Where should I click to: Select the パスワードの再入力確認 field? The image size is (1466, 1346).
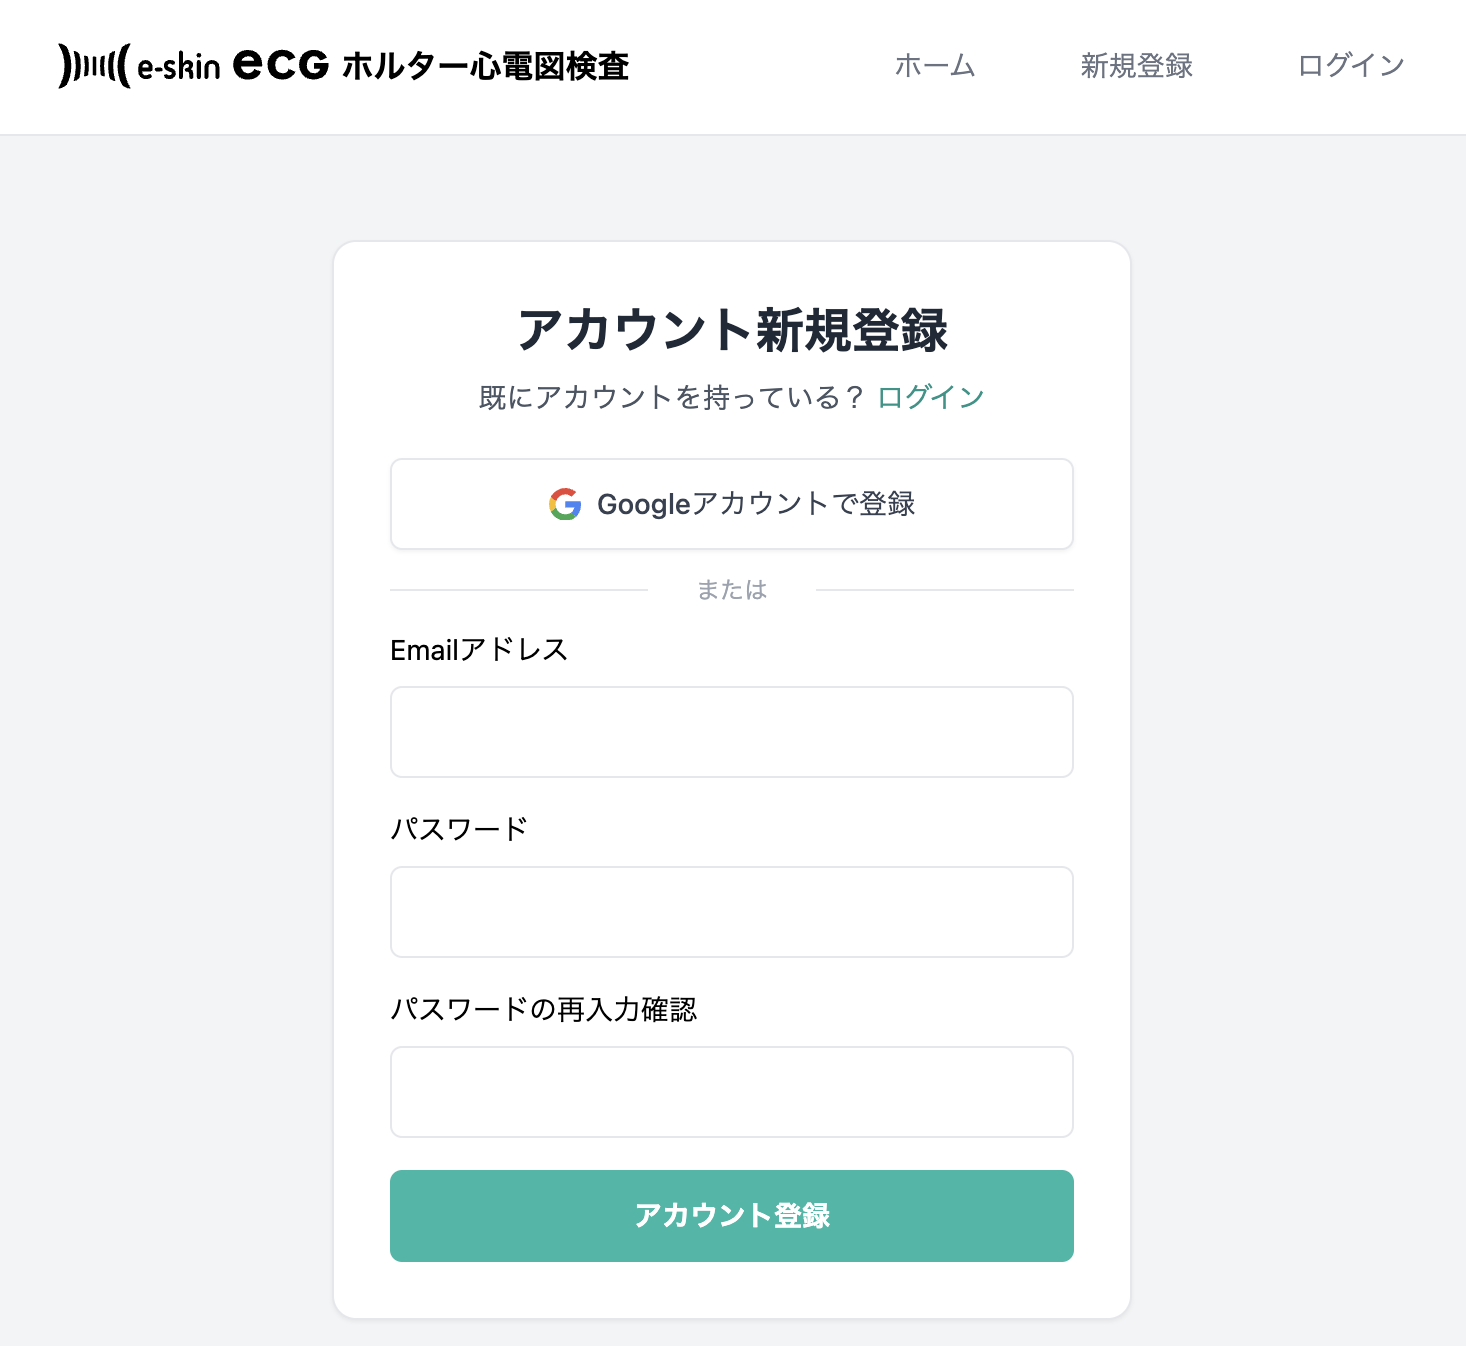coord(731,1092)
